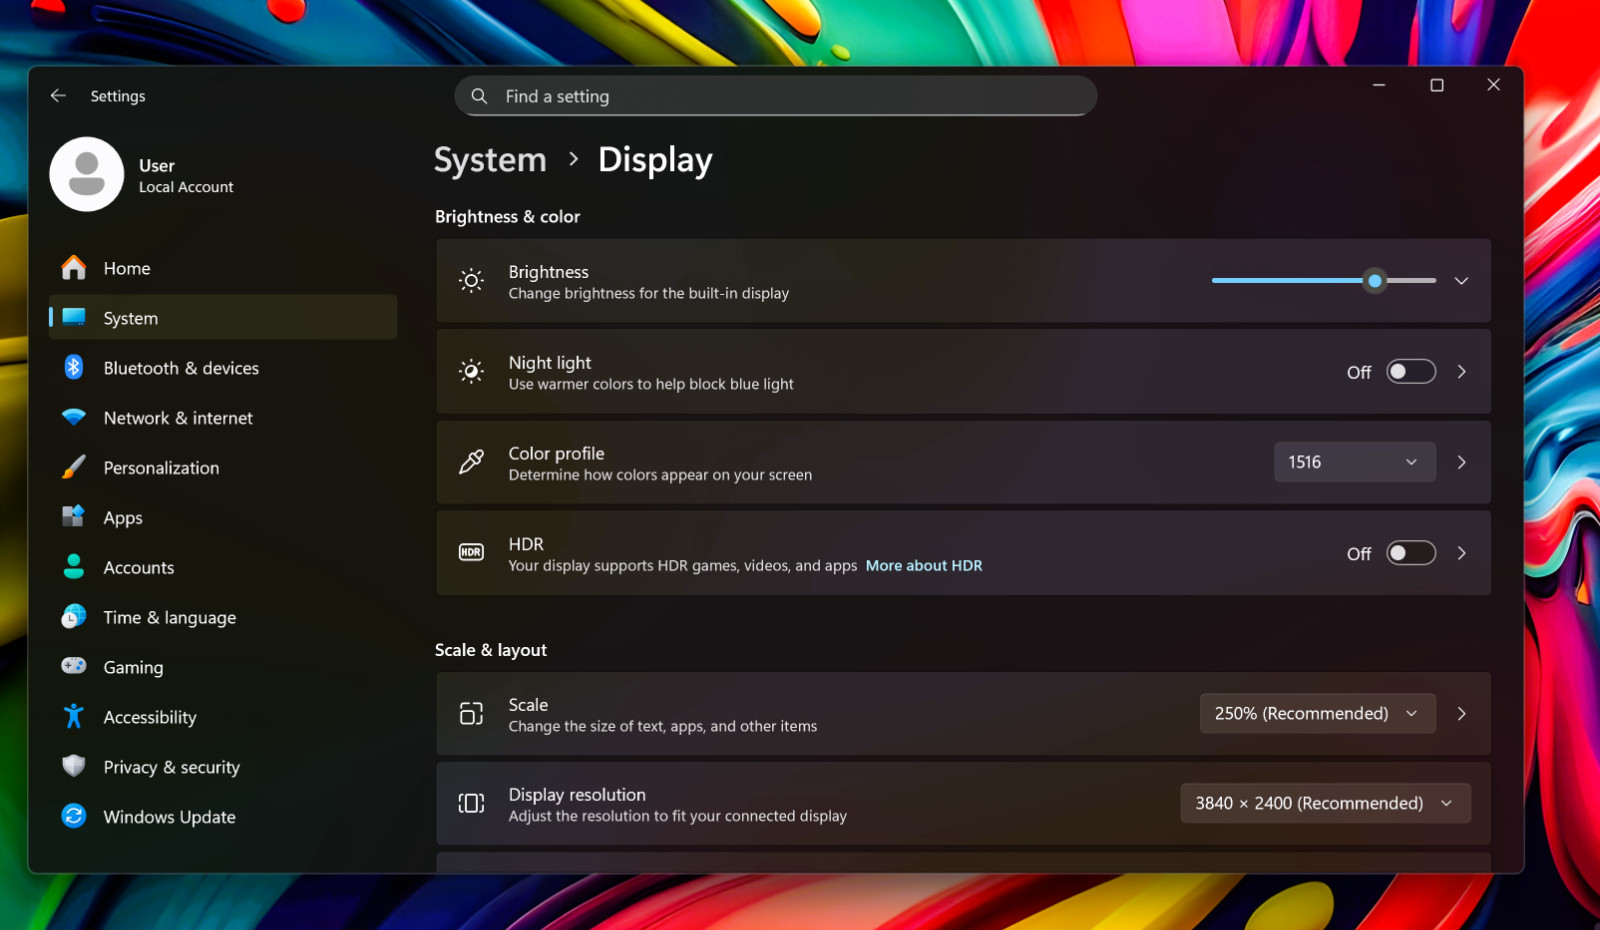1600x930 pixels.
Task: Enable the HDR toggle switch
Action: 1411,553
